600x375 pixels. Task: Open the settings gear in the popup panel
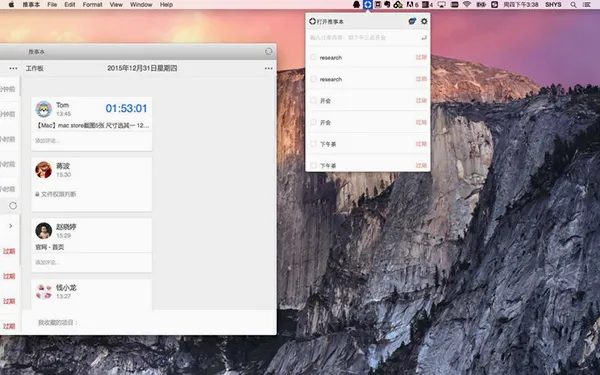coord(424,21)
